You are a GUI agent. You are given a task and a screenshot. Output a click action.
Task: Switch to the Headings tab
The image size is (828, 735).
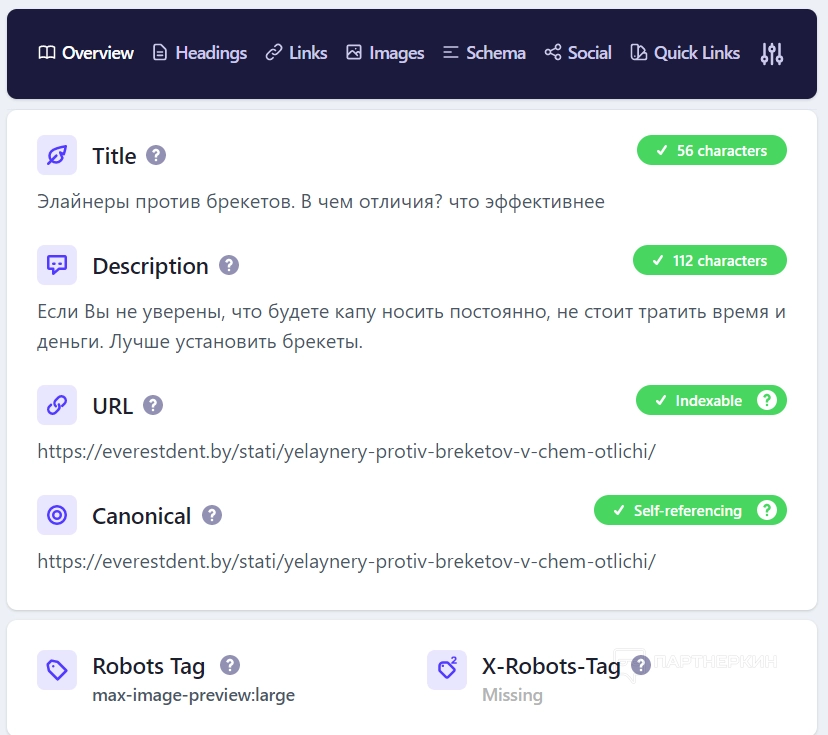200,53
